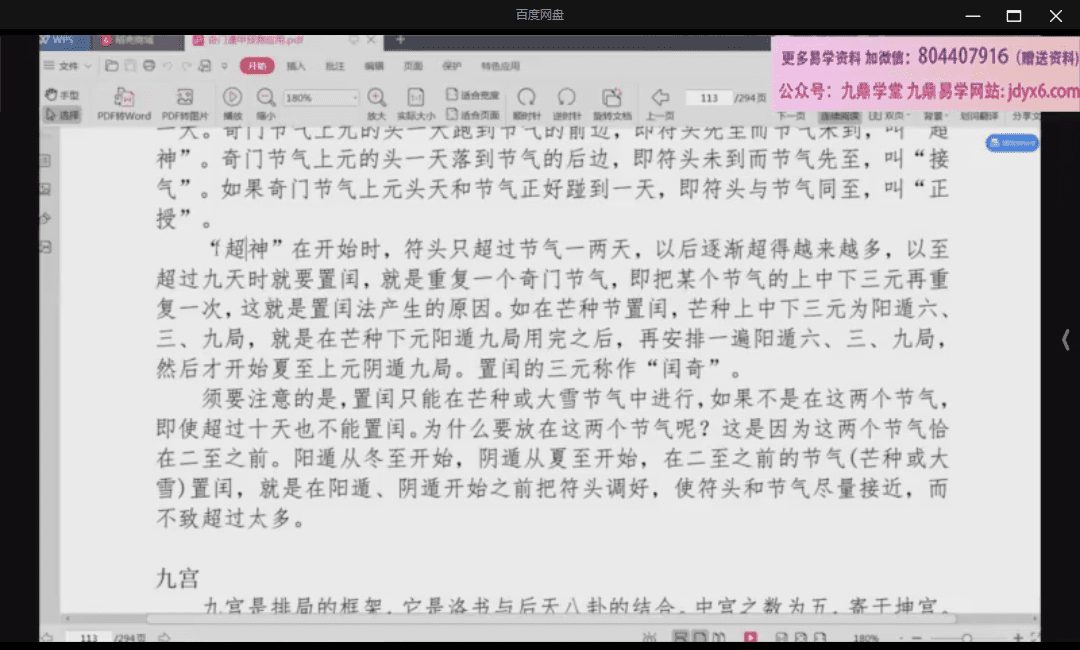This screenshot has width=1080, height=650.
Task: Open the 180% zoom level dropdown
Action: pyautogui.click(x=321, y=98)
